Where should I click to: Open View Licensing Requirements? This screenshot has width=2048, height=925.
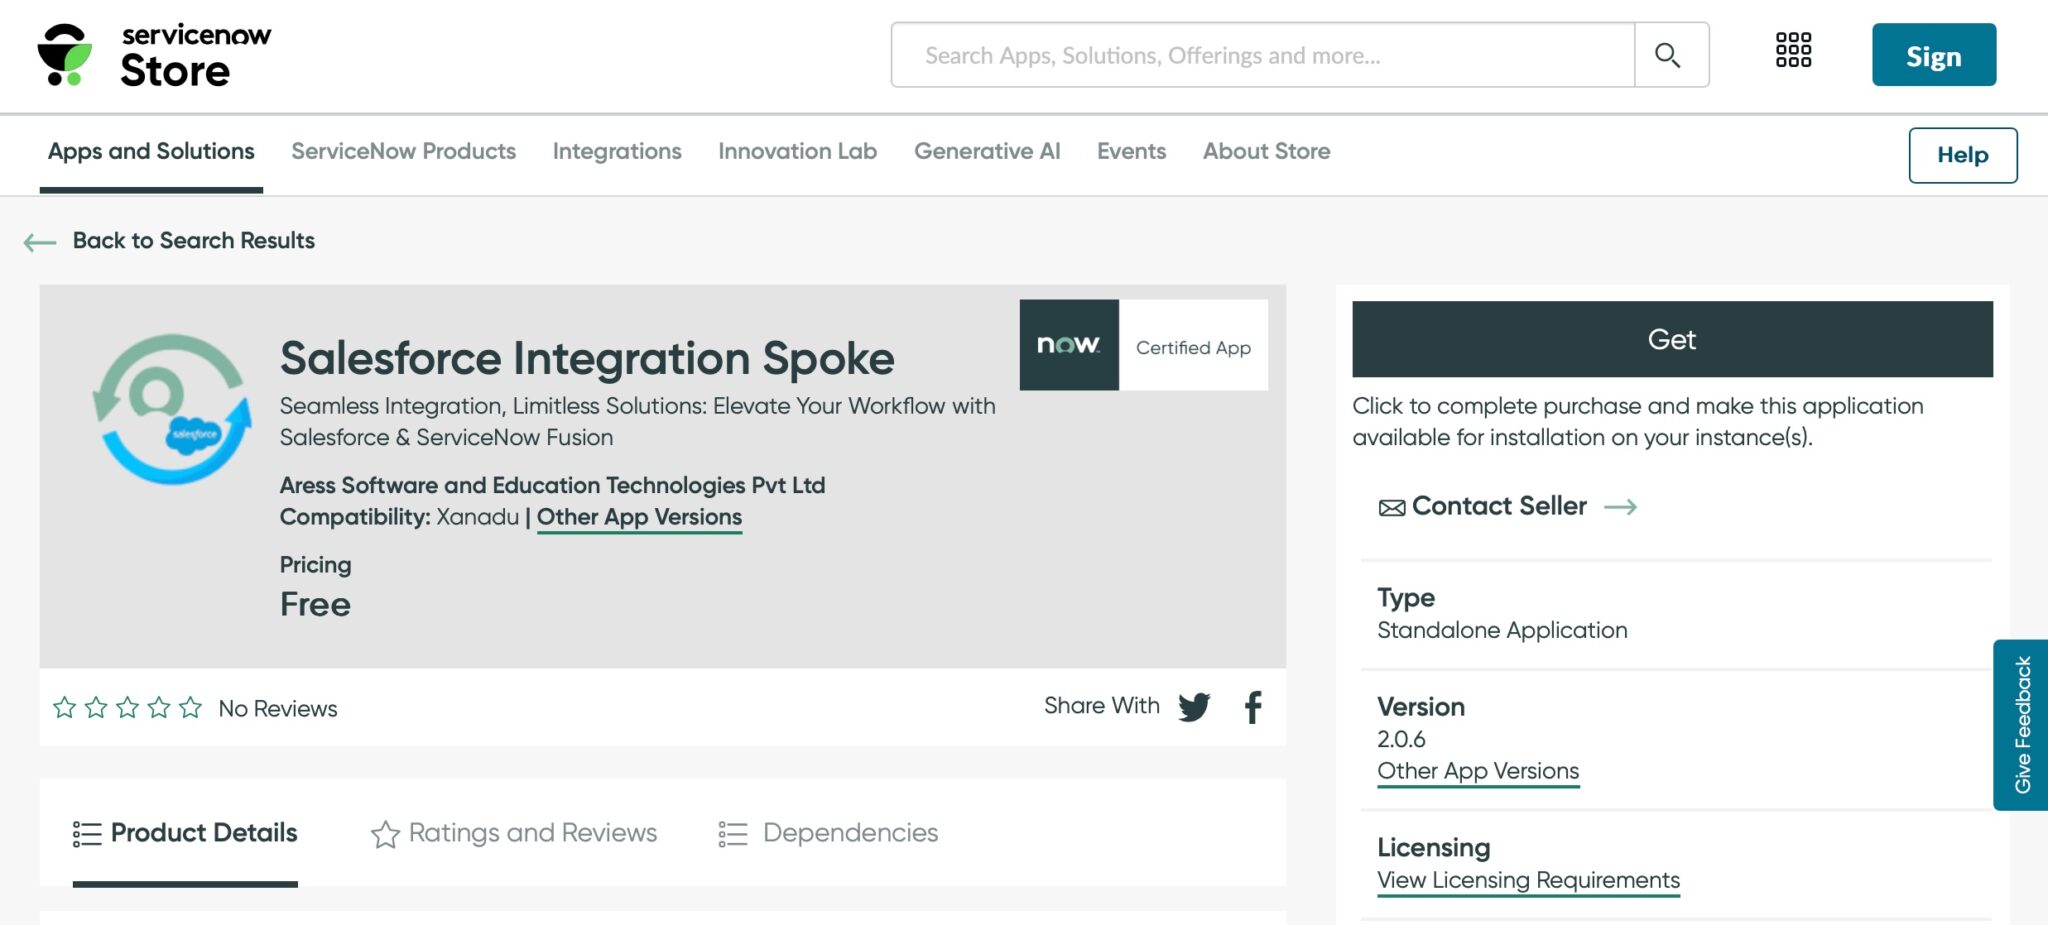click(1528, 880)
